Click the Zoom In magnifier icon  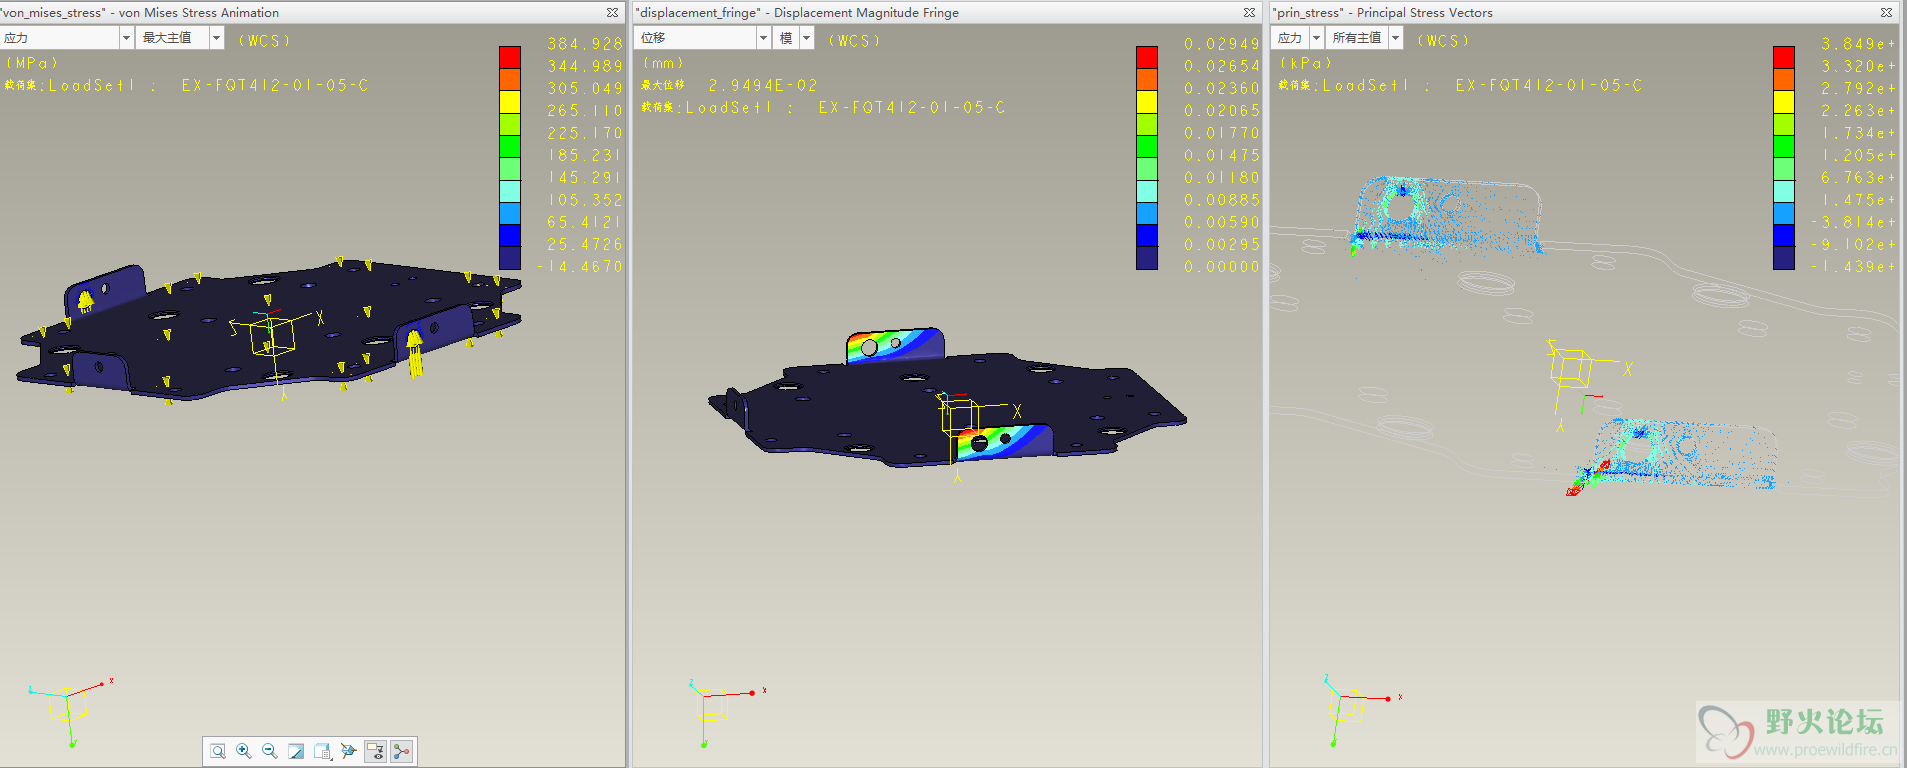(244, 751)
